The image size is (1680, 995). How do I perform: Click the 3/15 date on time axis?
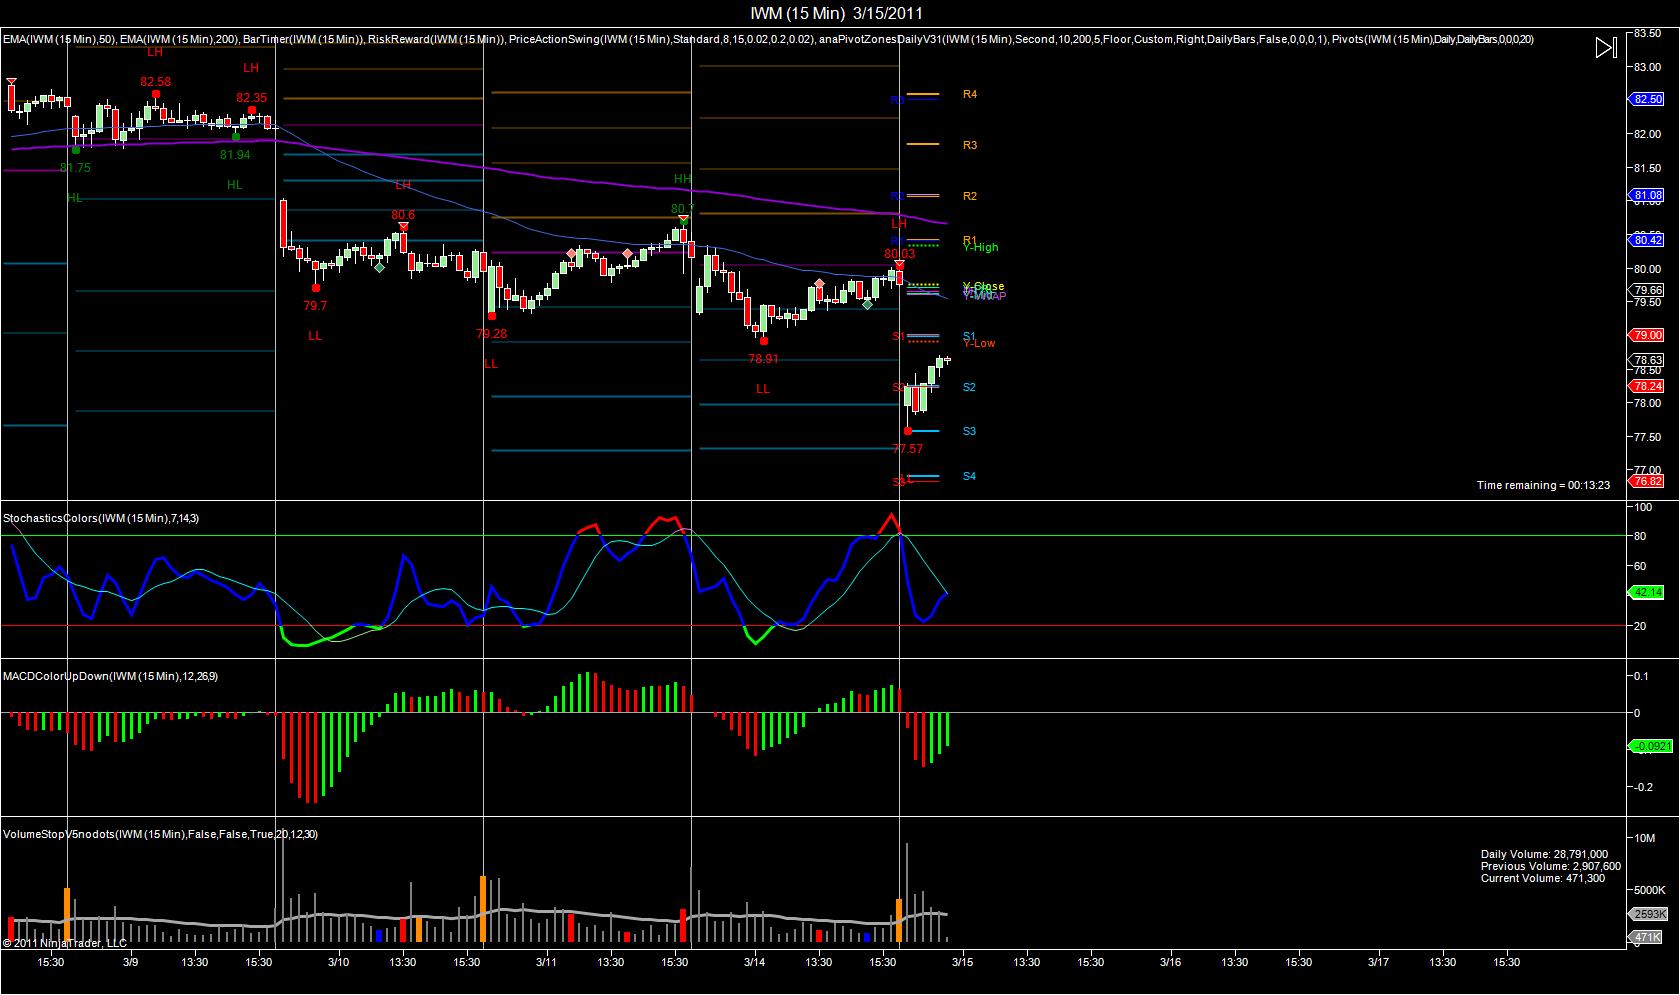pyautogui.click(x=962, y=962)
